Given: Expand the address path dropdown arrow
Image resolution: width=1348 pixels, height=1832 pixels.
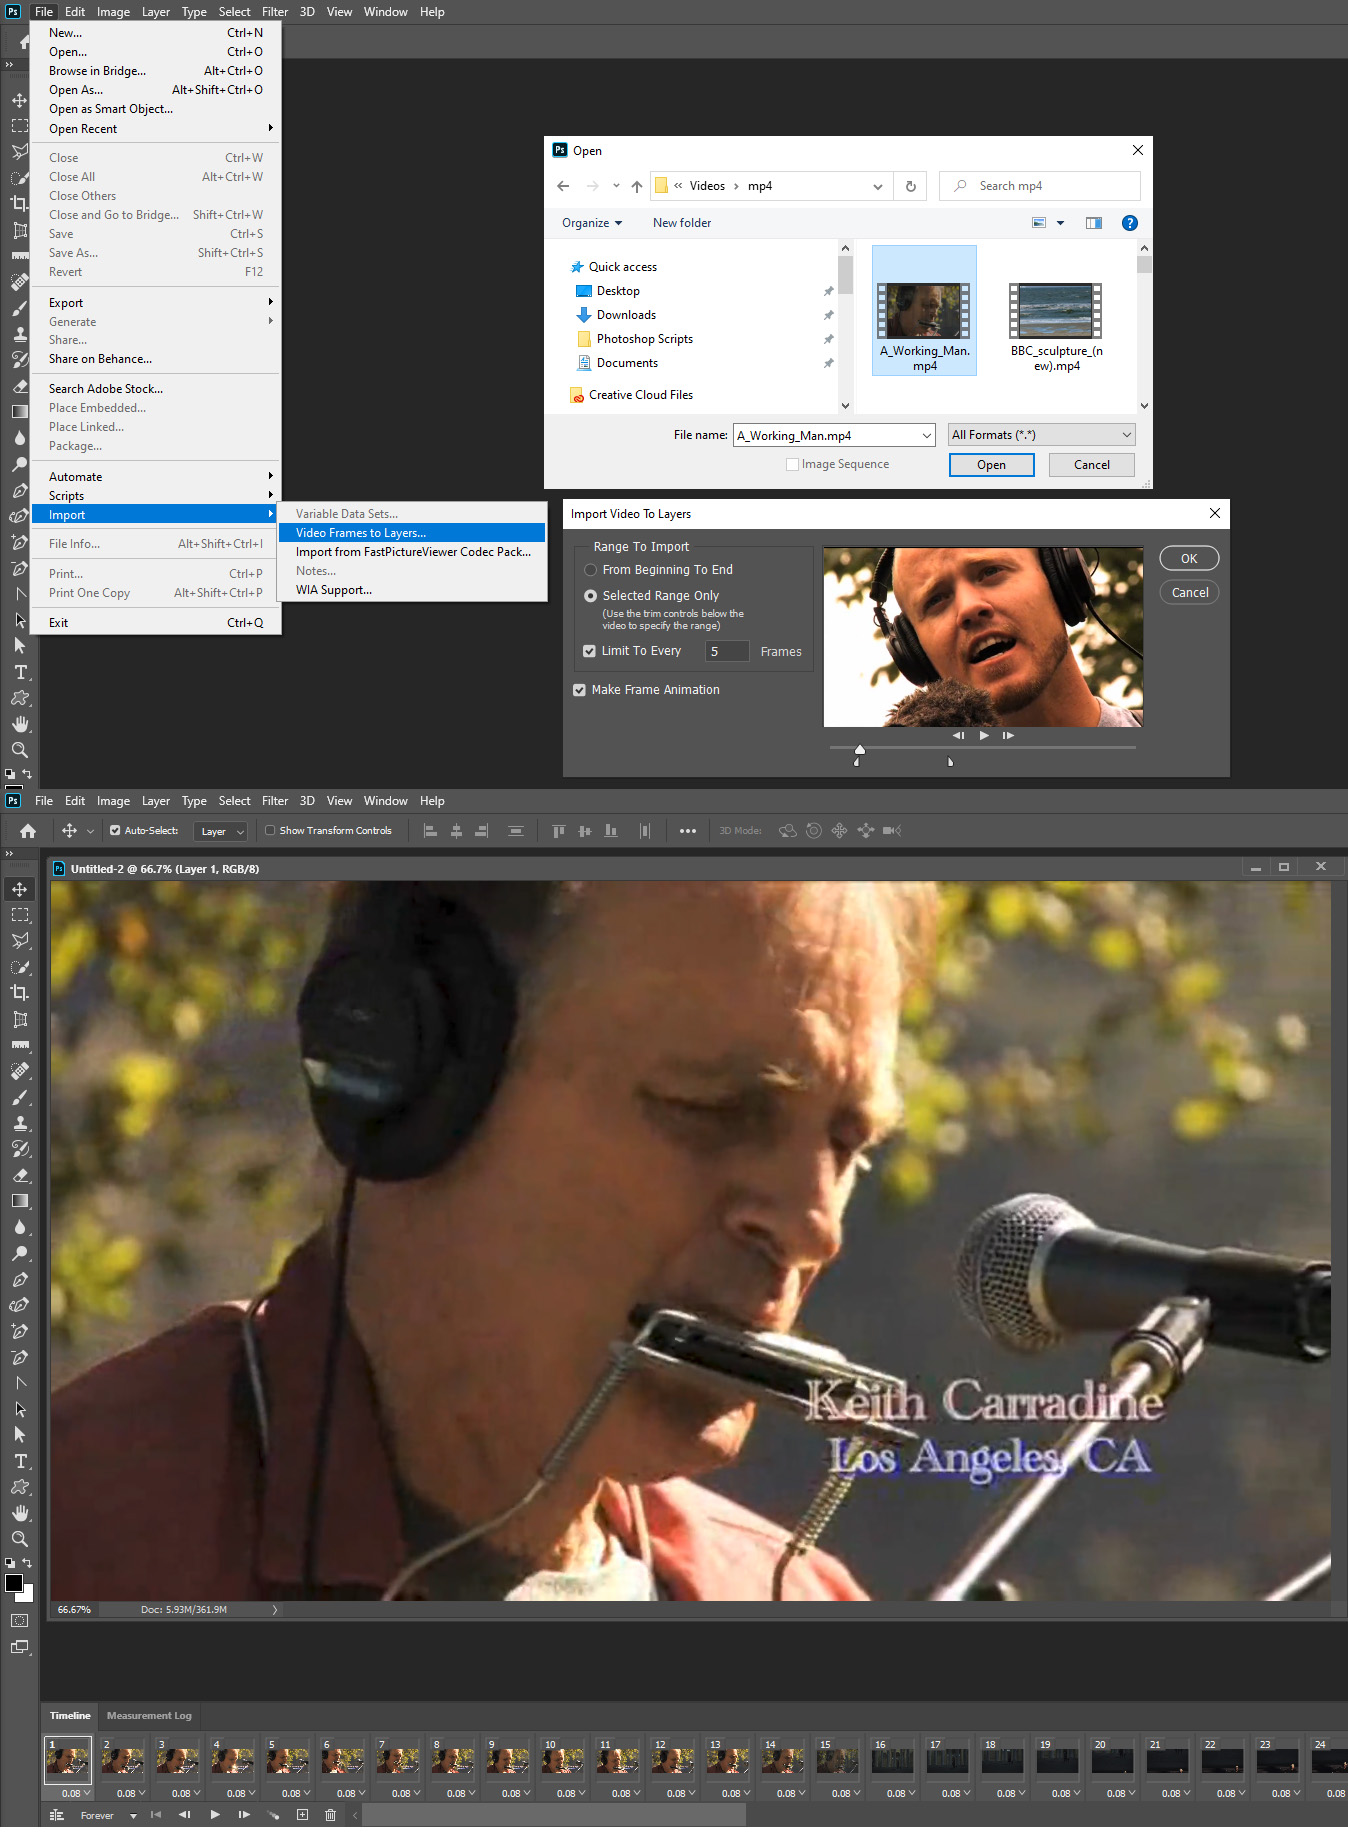Looking at the screenshot, I should click(x=878, y=186).
